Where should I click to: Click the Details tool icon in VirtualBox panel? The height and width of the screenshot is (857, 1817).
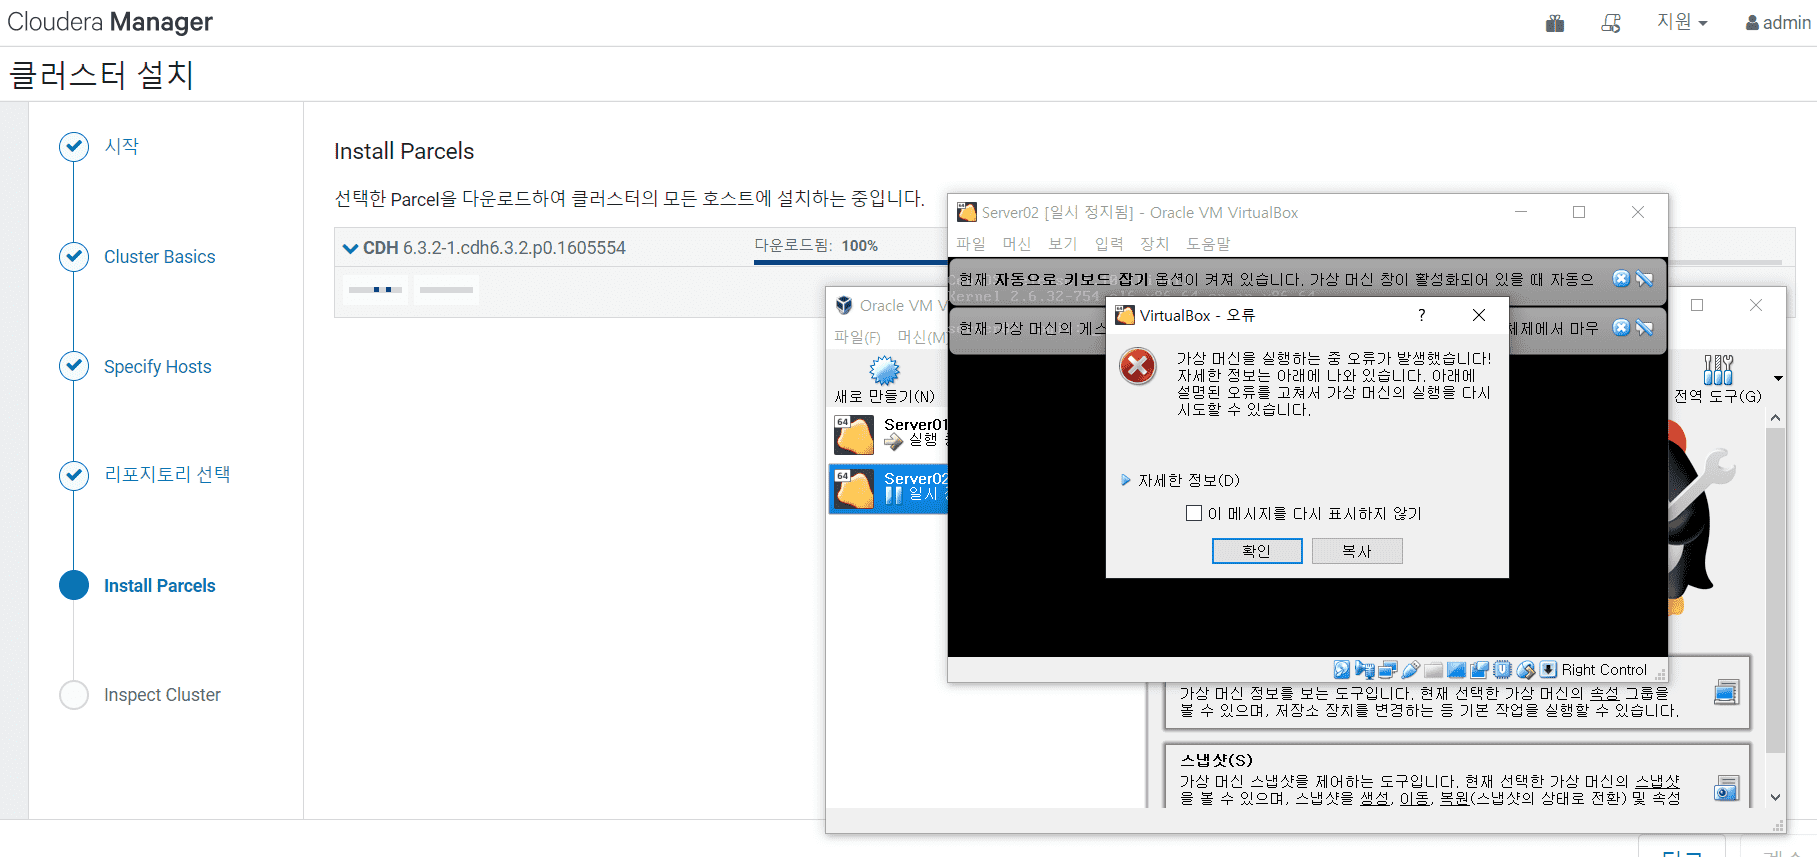click(x=1726, y=692)
